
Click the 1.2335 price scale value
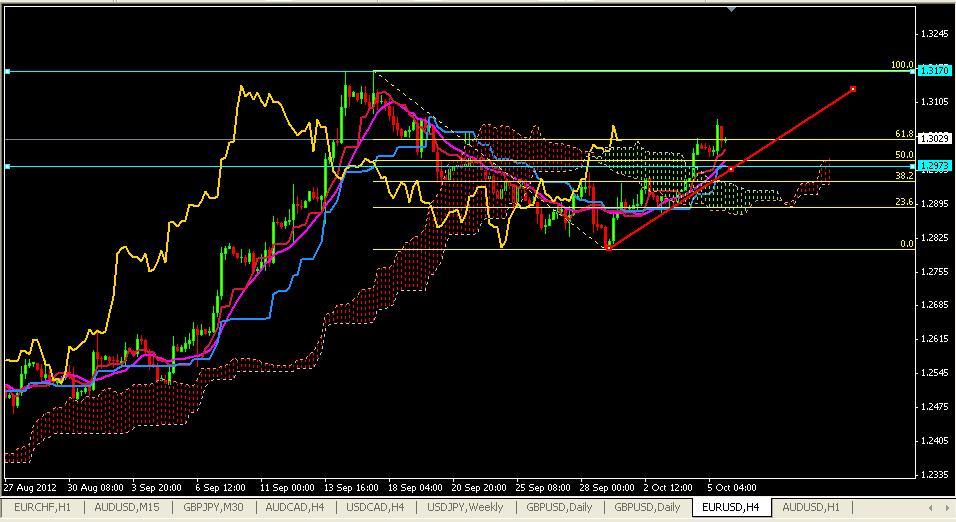click(x=935, y=474)
